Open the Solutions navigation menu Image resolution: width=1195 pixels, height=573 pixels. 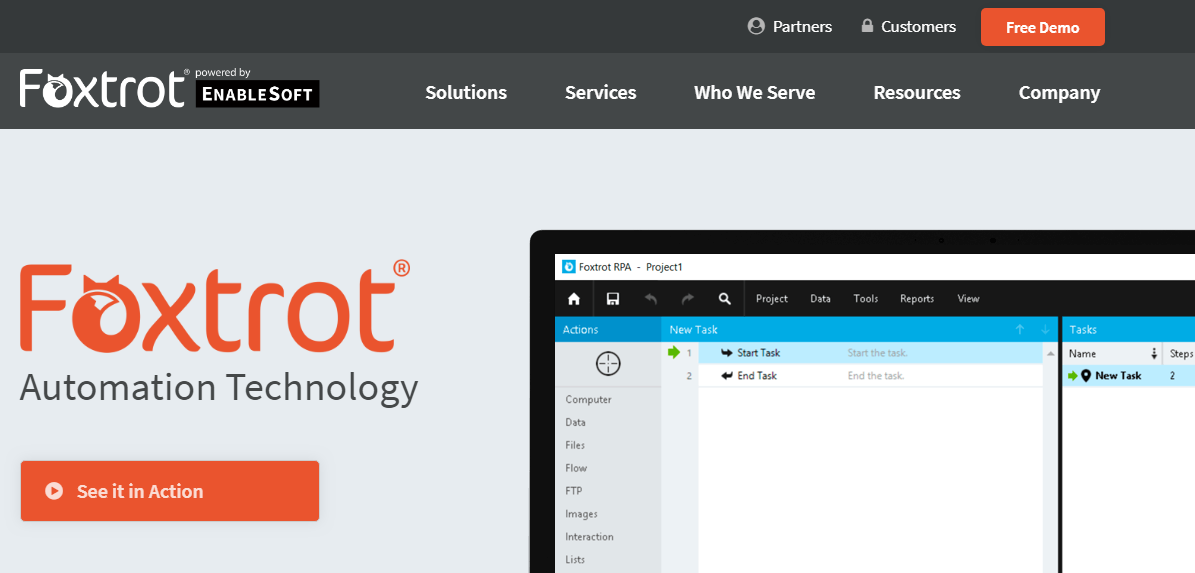click(x=466, y=92)
